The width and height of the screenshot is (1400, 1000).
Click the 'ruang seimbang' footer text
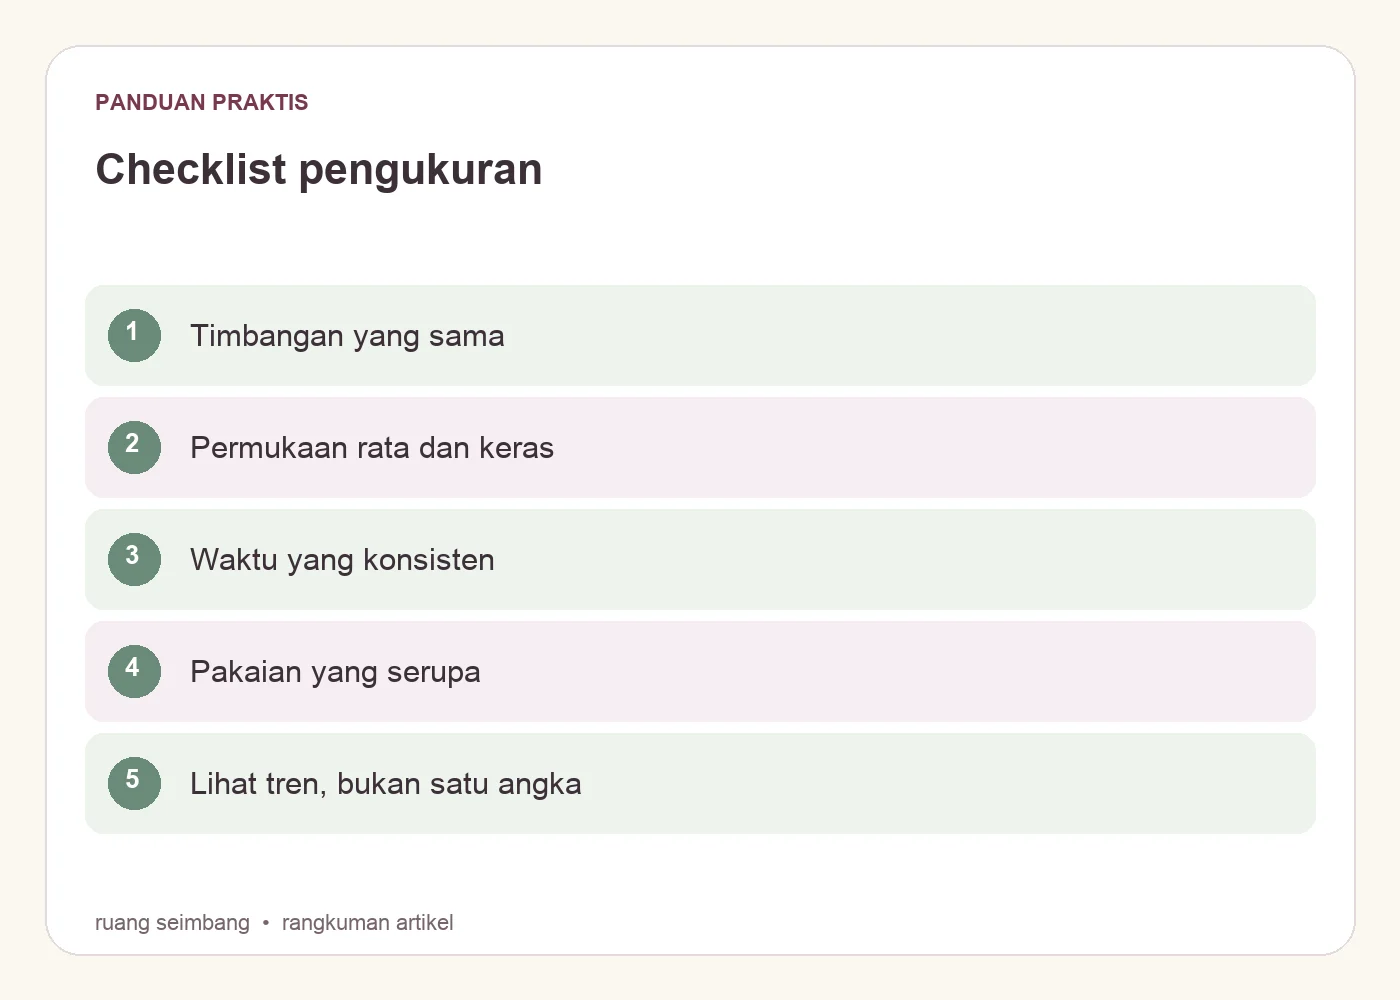(172, 922)
